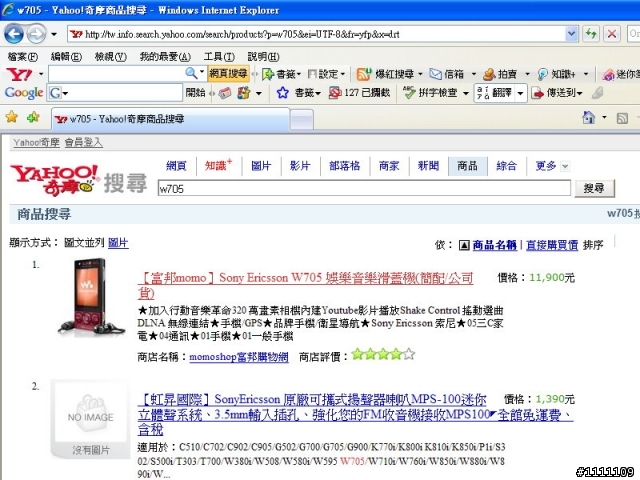Click the browser Back button
The width and height of the screenshot is (640, 480).
pos(14,34)
